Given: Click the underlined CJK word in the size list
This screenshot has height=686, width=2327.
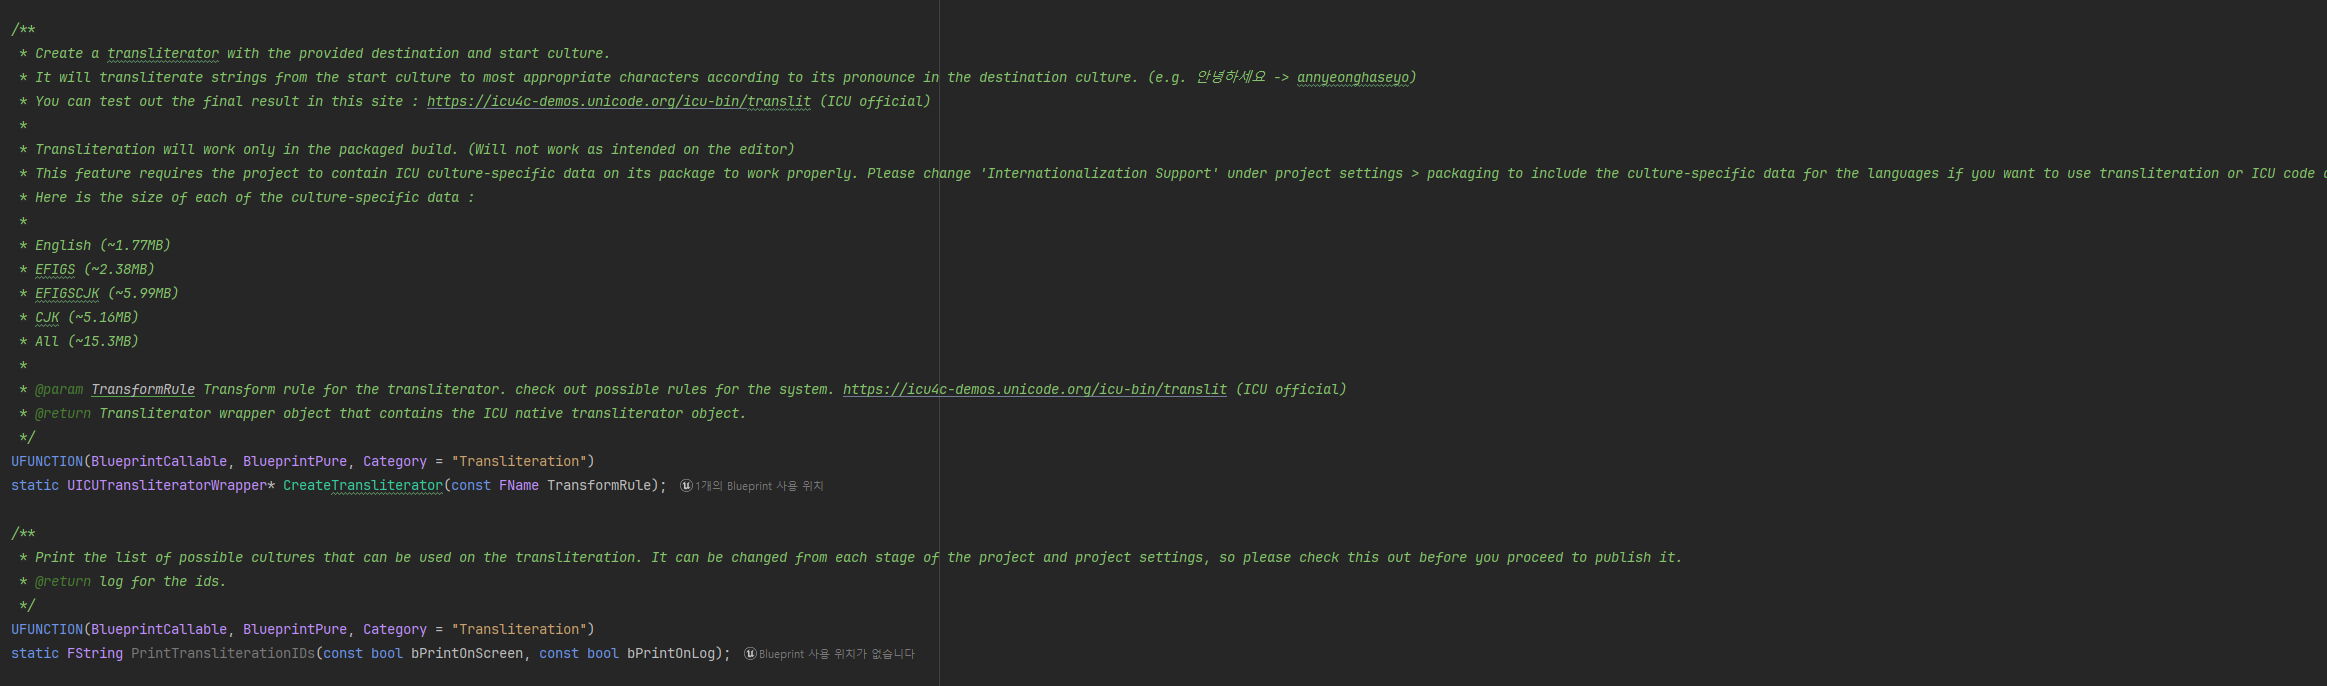Looking at the screenshot, I should click(47, 317).
